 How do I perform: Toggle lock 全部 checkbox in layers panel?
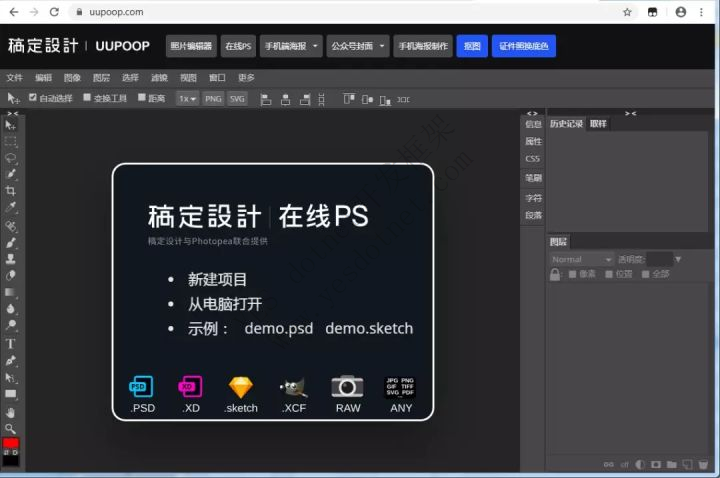pos(646,274)
